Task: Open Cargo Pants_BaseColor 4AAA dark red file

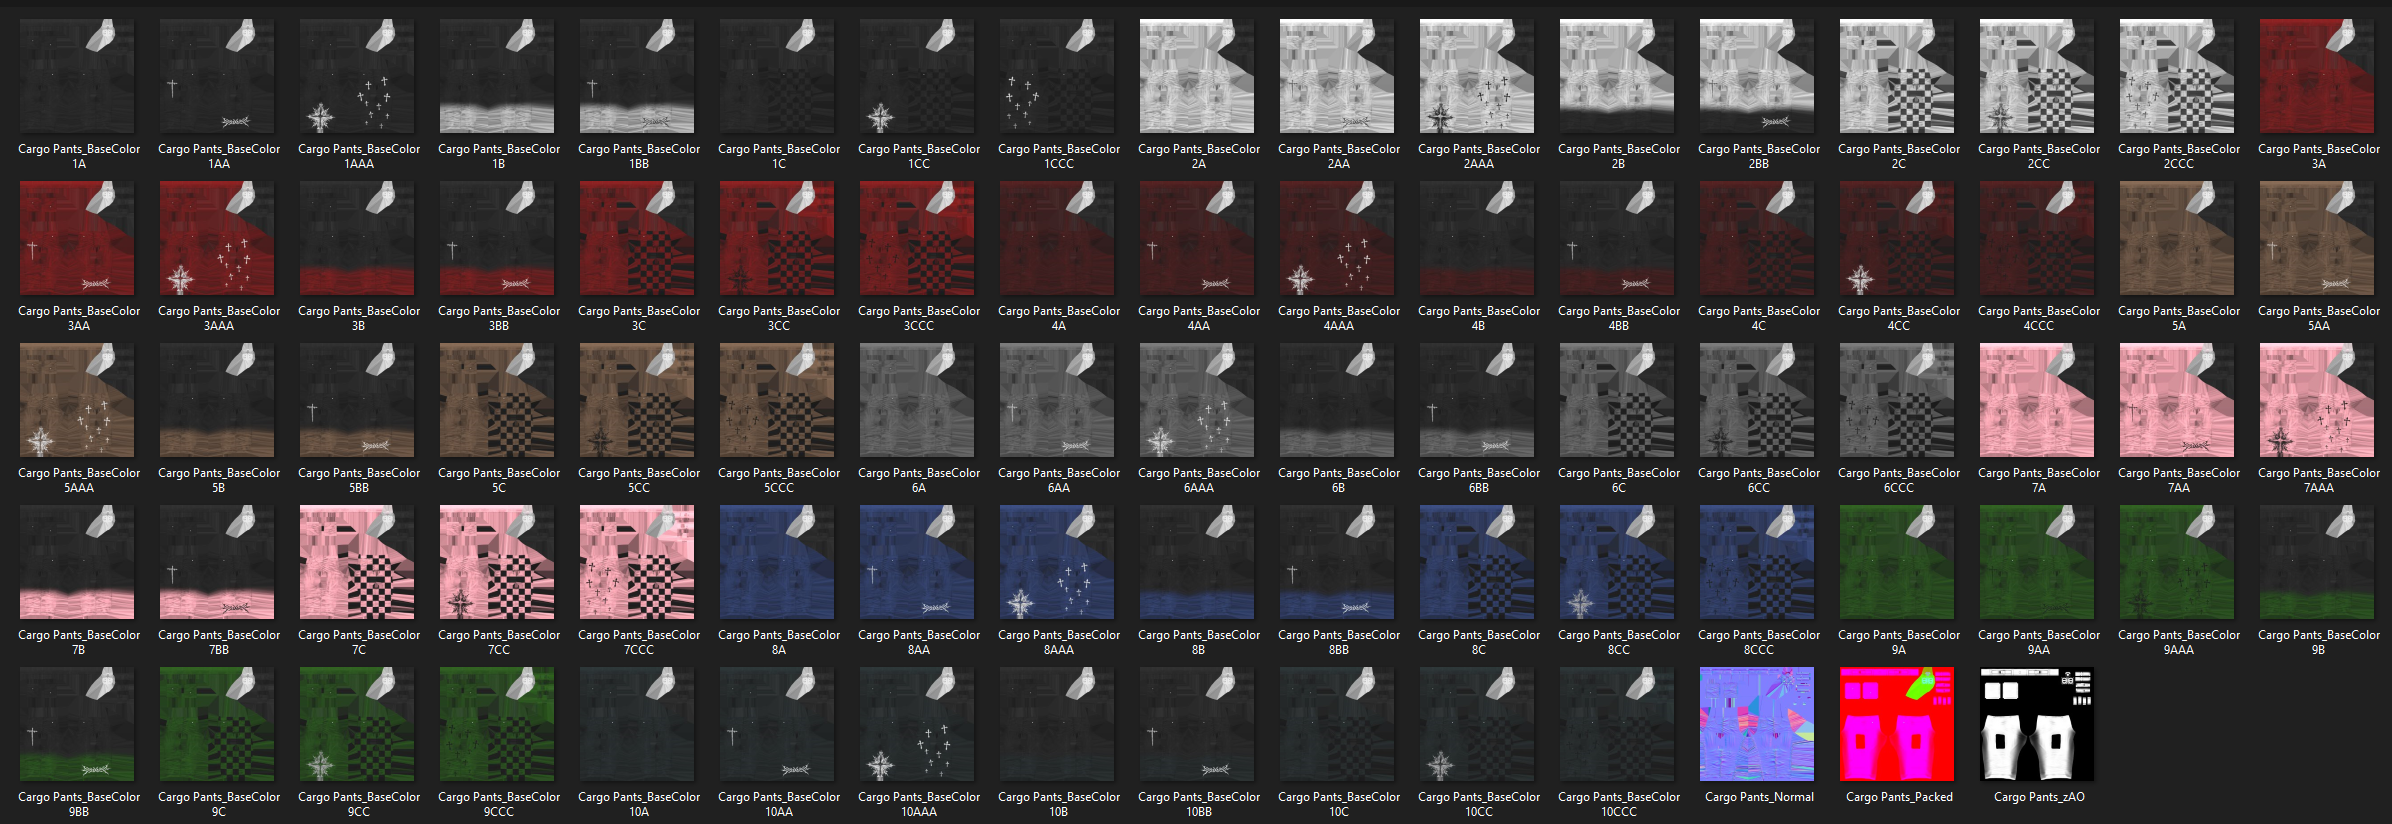Action: (1338, 238)
